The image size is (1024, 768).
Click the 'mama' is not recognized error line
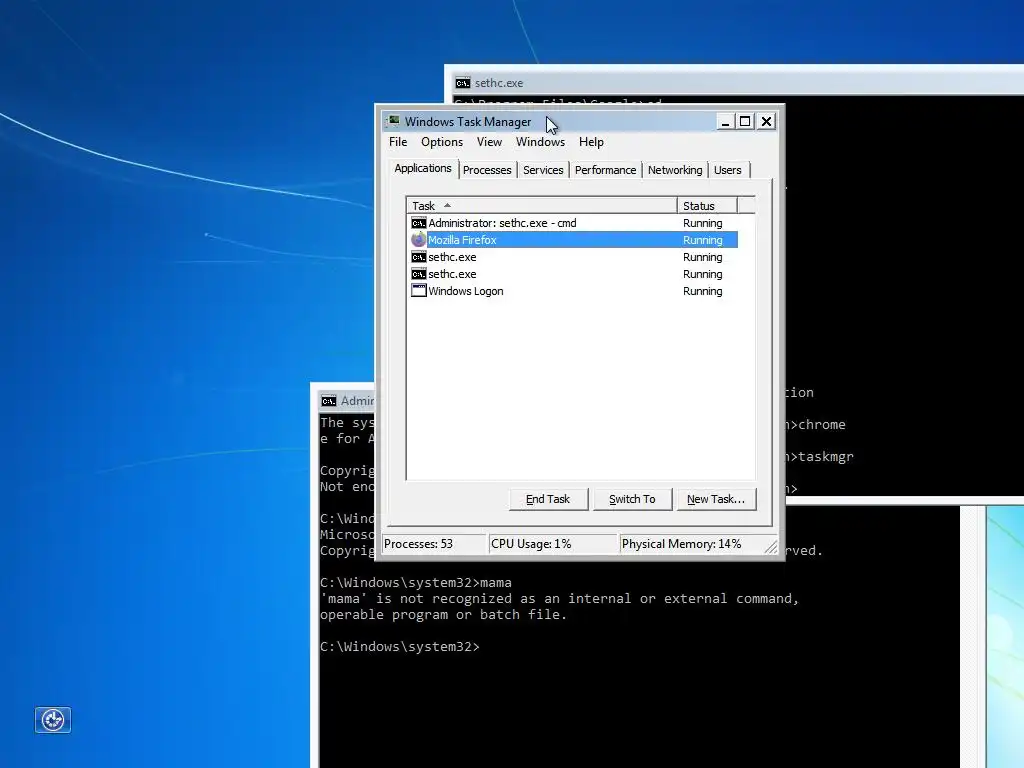coord(559,598)
